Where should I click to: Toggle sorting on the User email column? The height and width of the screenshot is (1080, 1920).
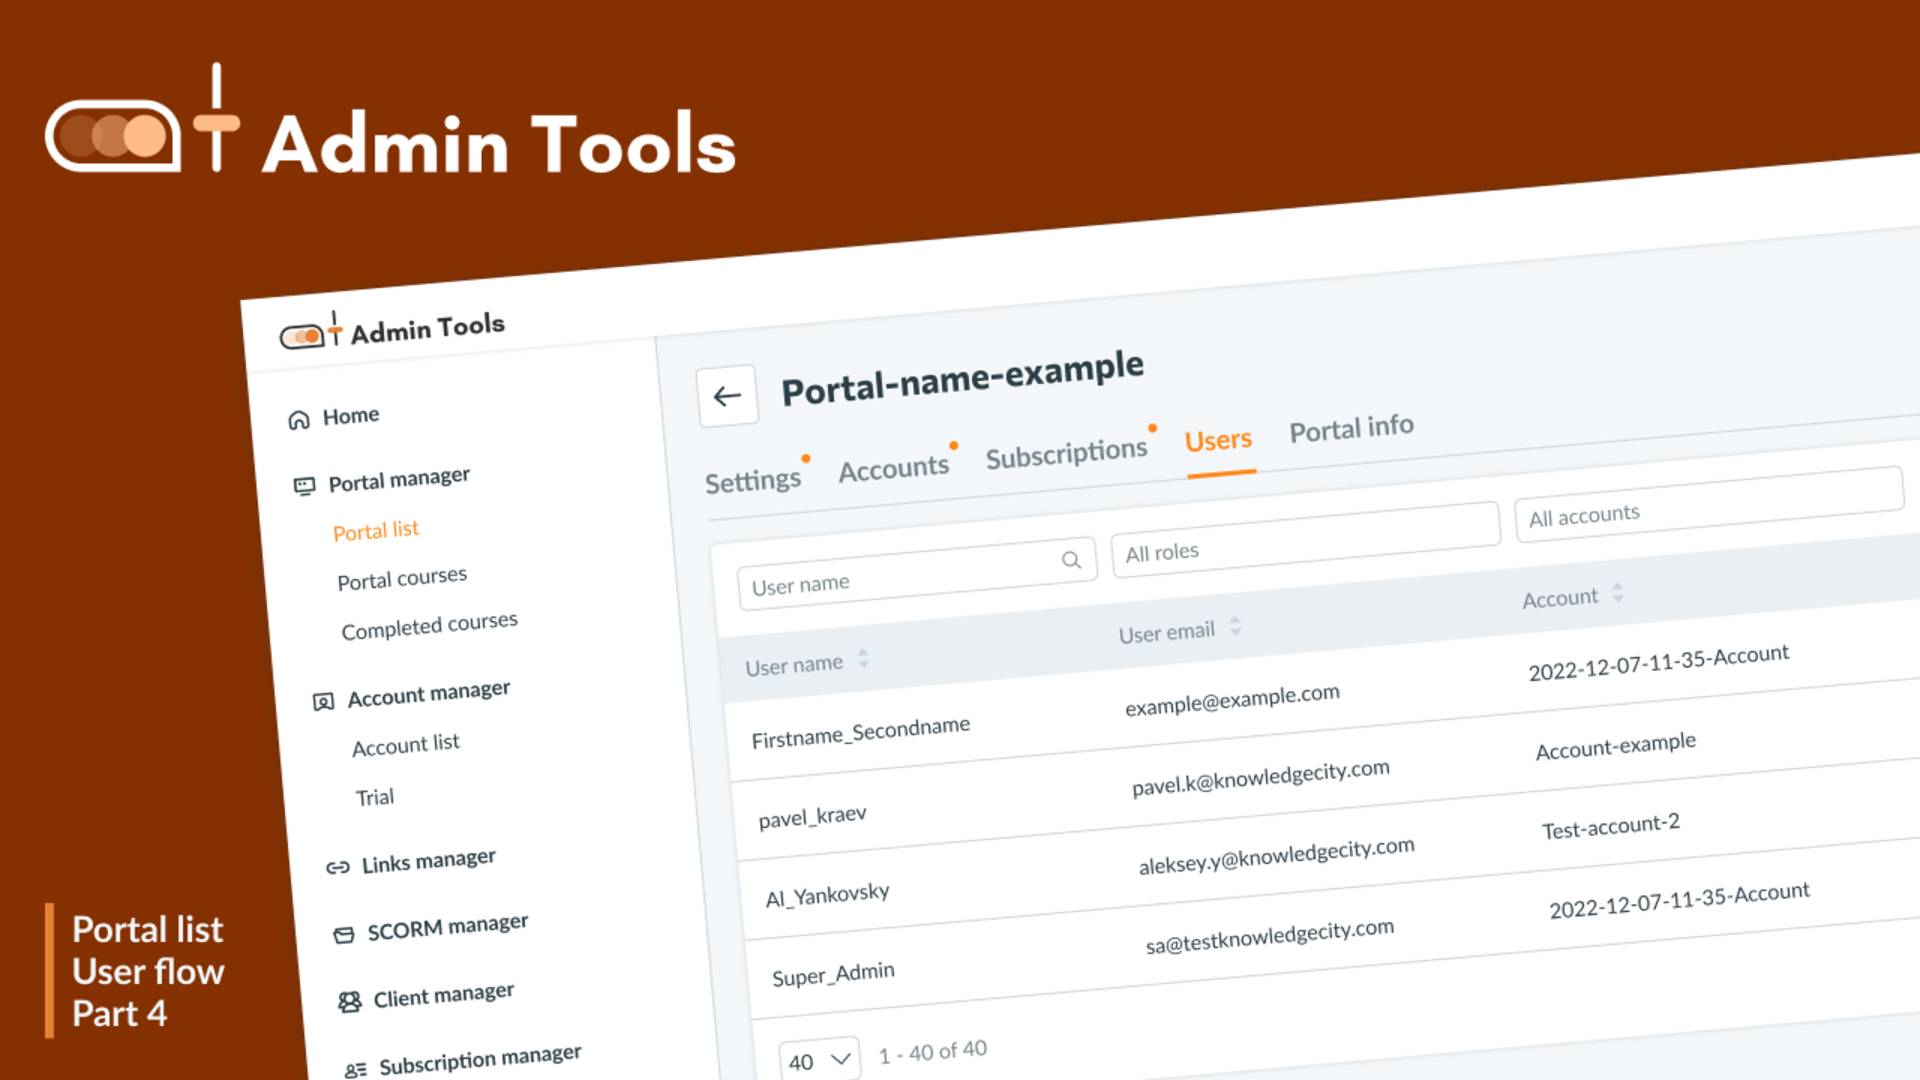pos(1236,629)
